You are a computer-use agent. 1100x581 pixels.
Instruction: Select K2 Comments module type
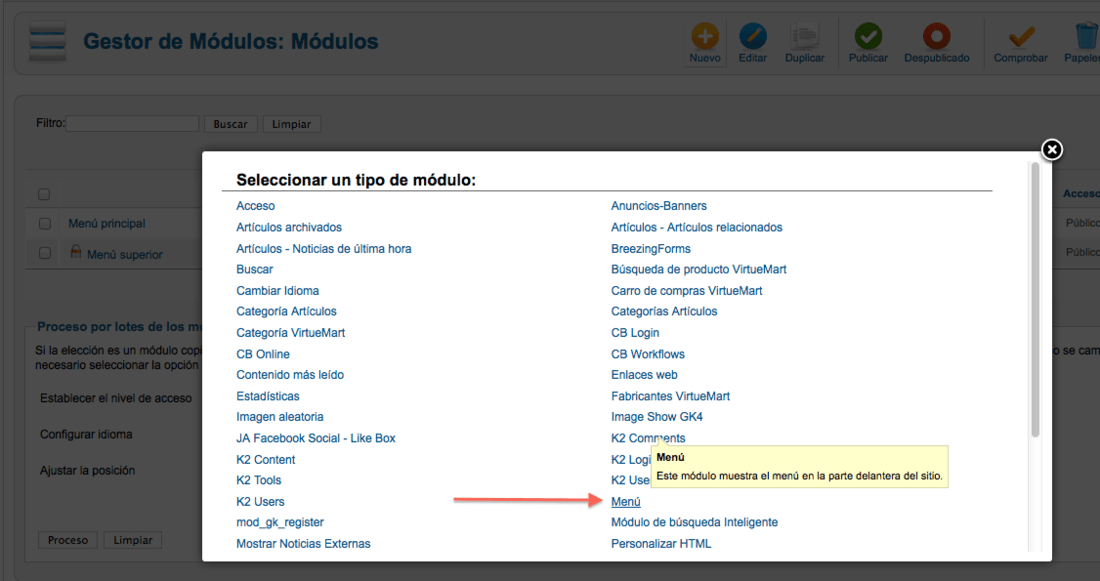coord(648,438)
